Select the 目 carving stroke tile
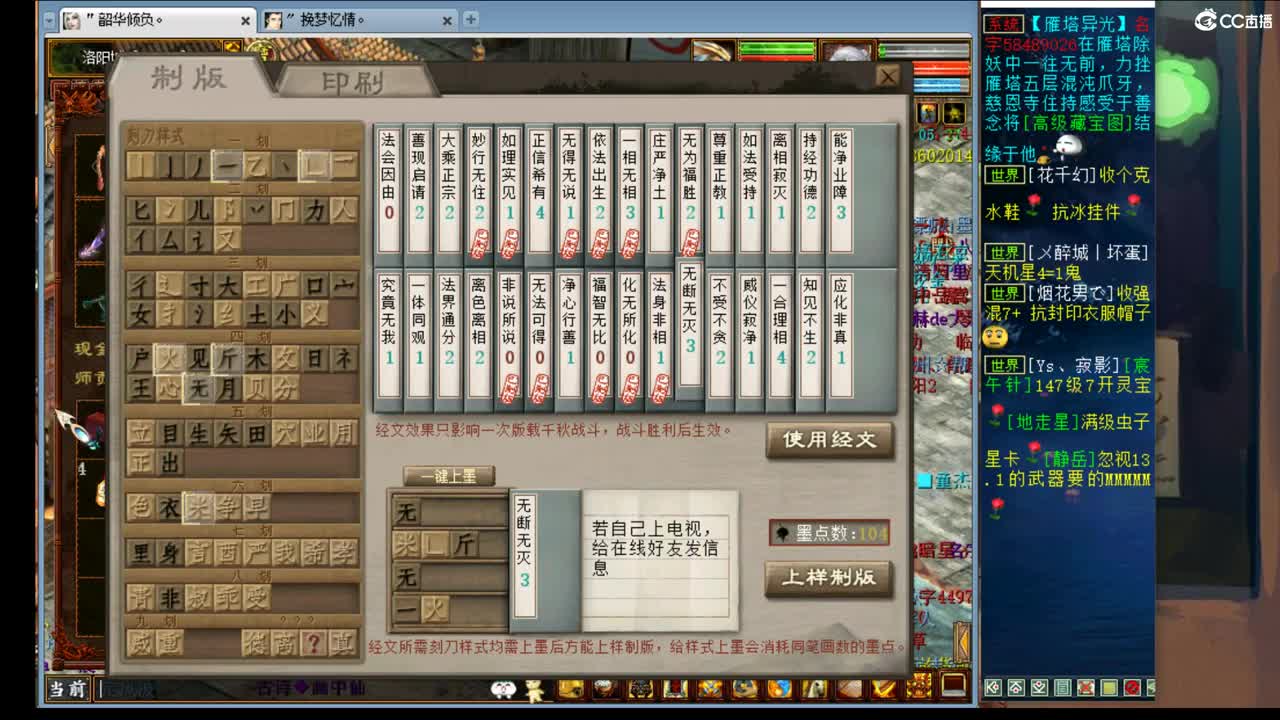Image resolution: width=1280 pixels, height=720 pixels. pyautogui.click(x=170, y=433)
